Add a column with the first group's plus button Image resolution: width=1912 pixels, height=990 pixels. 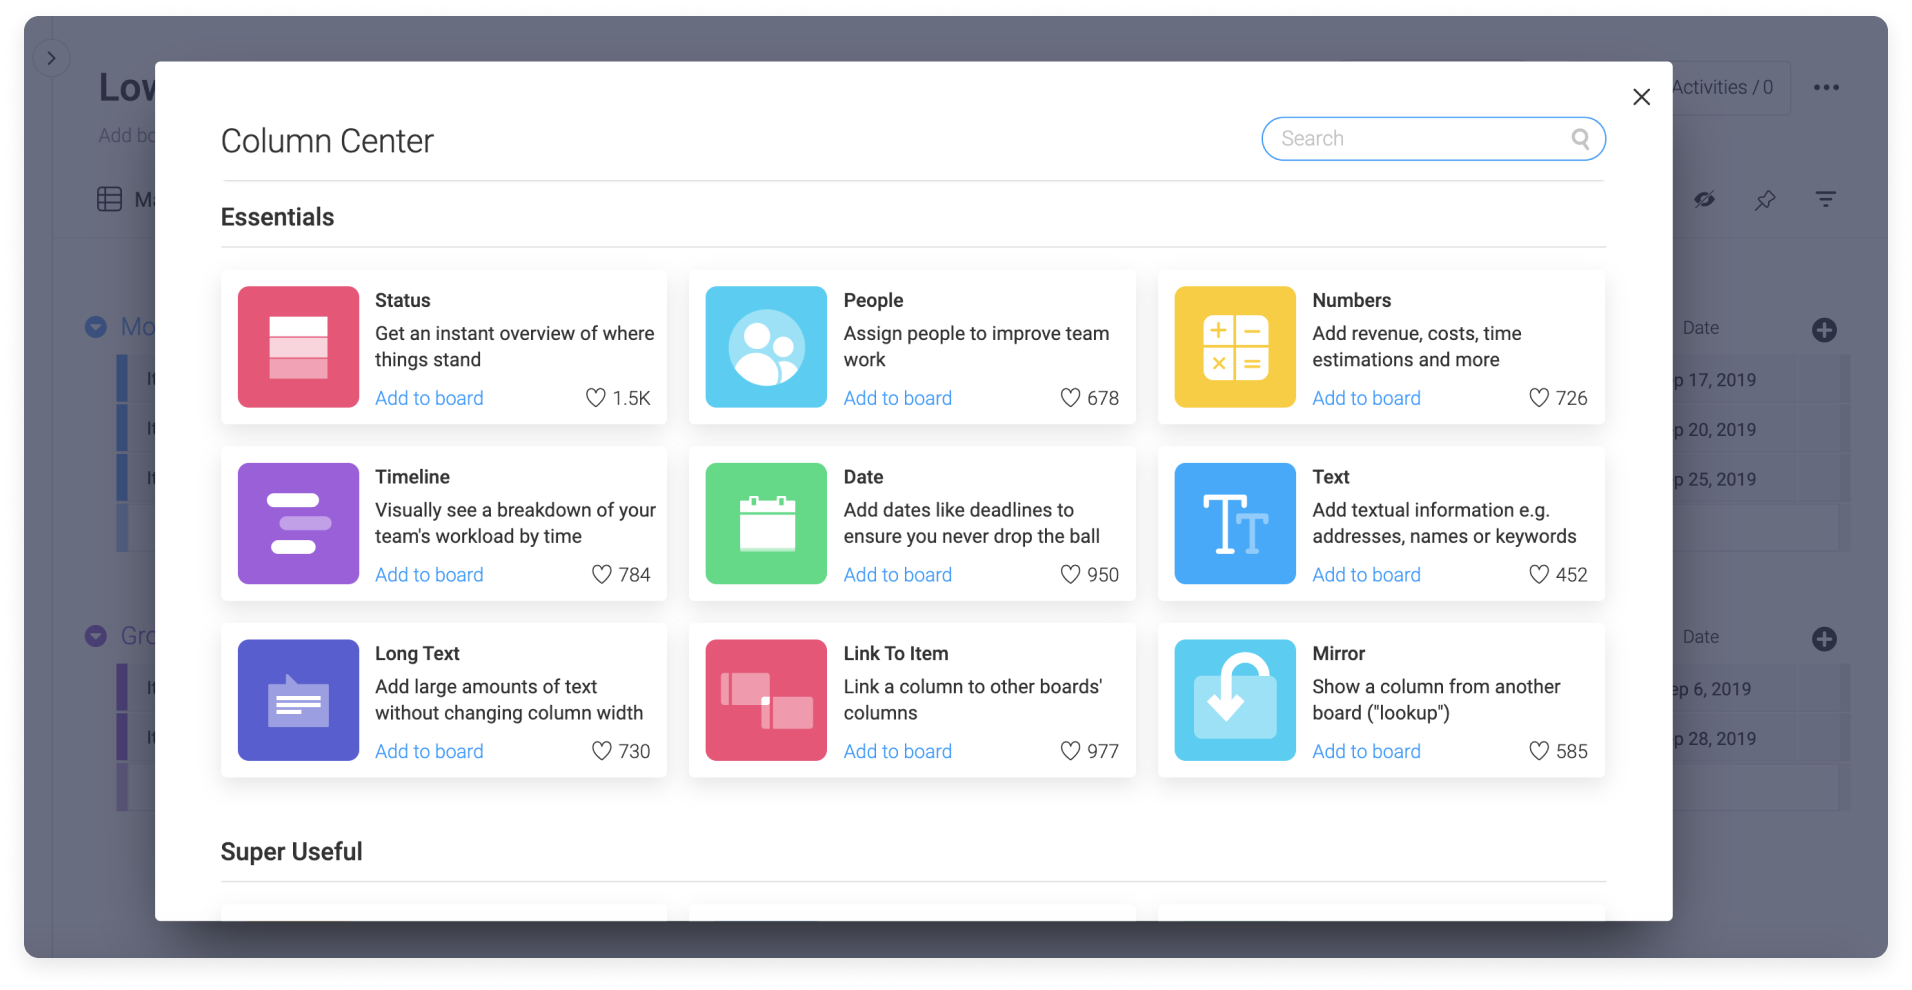click(1824, 330)
